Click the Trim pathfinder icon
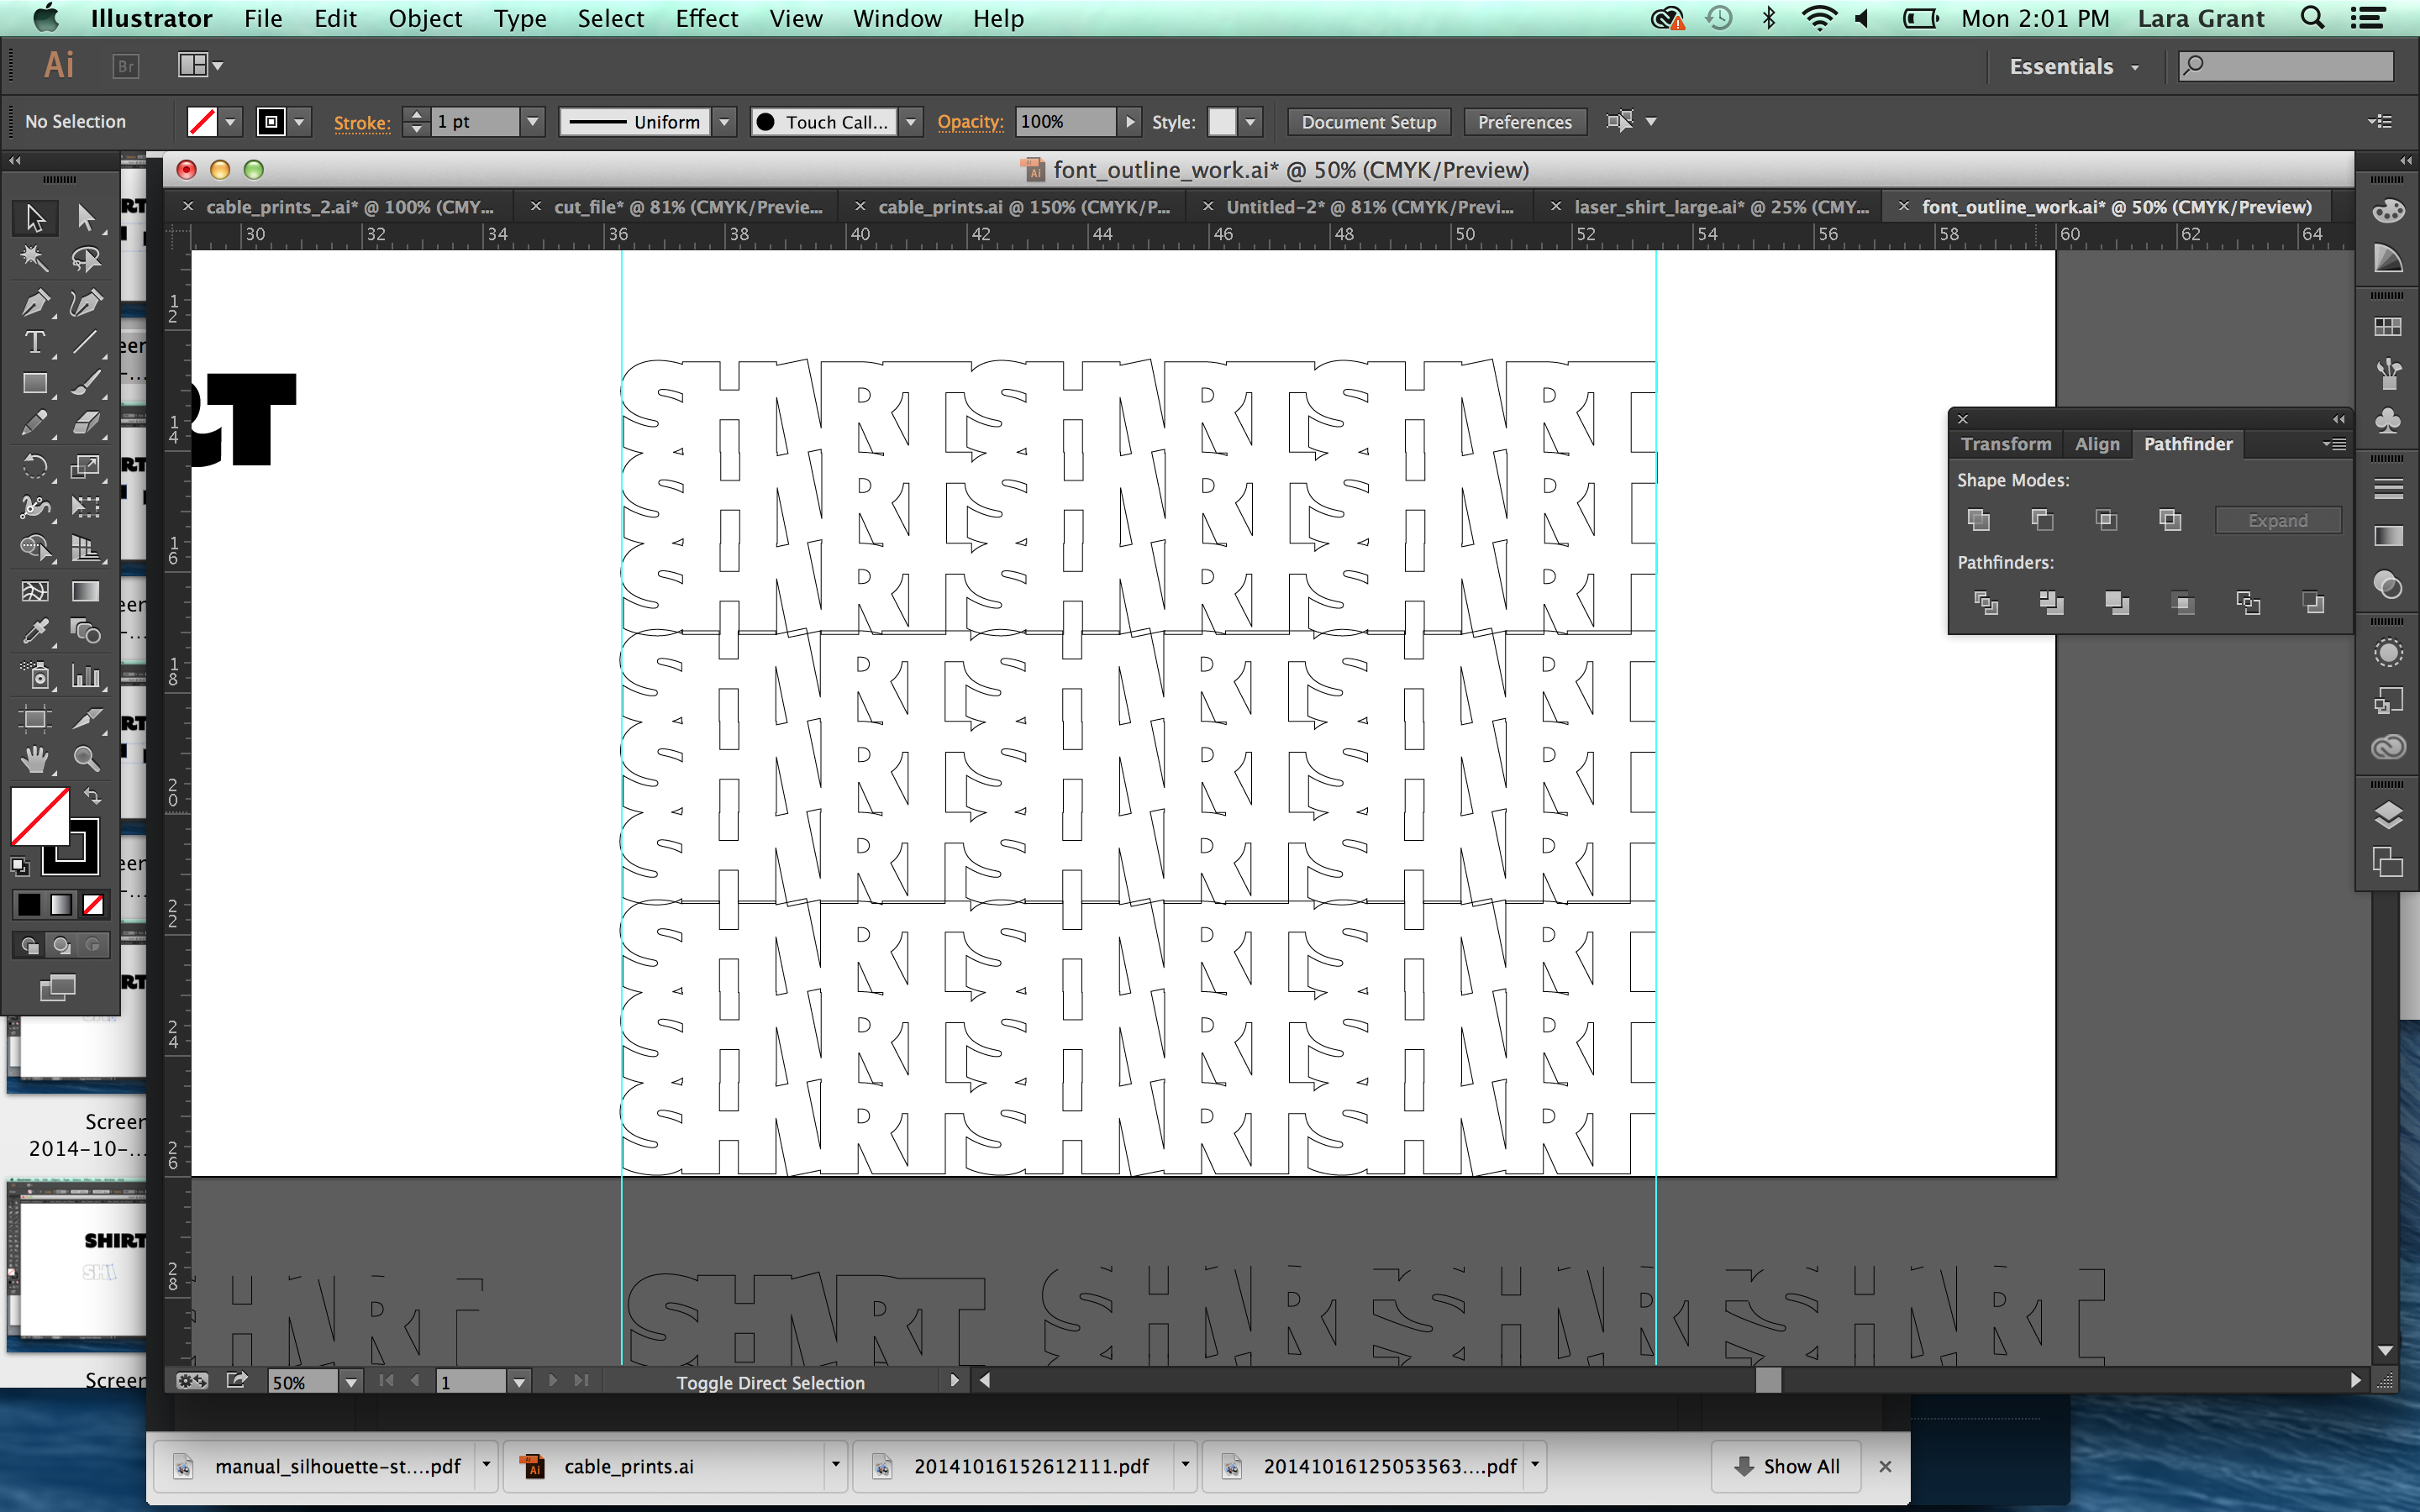Image resolution: width=2420 pixels, height=1512 pixels. pos(2051,603)
